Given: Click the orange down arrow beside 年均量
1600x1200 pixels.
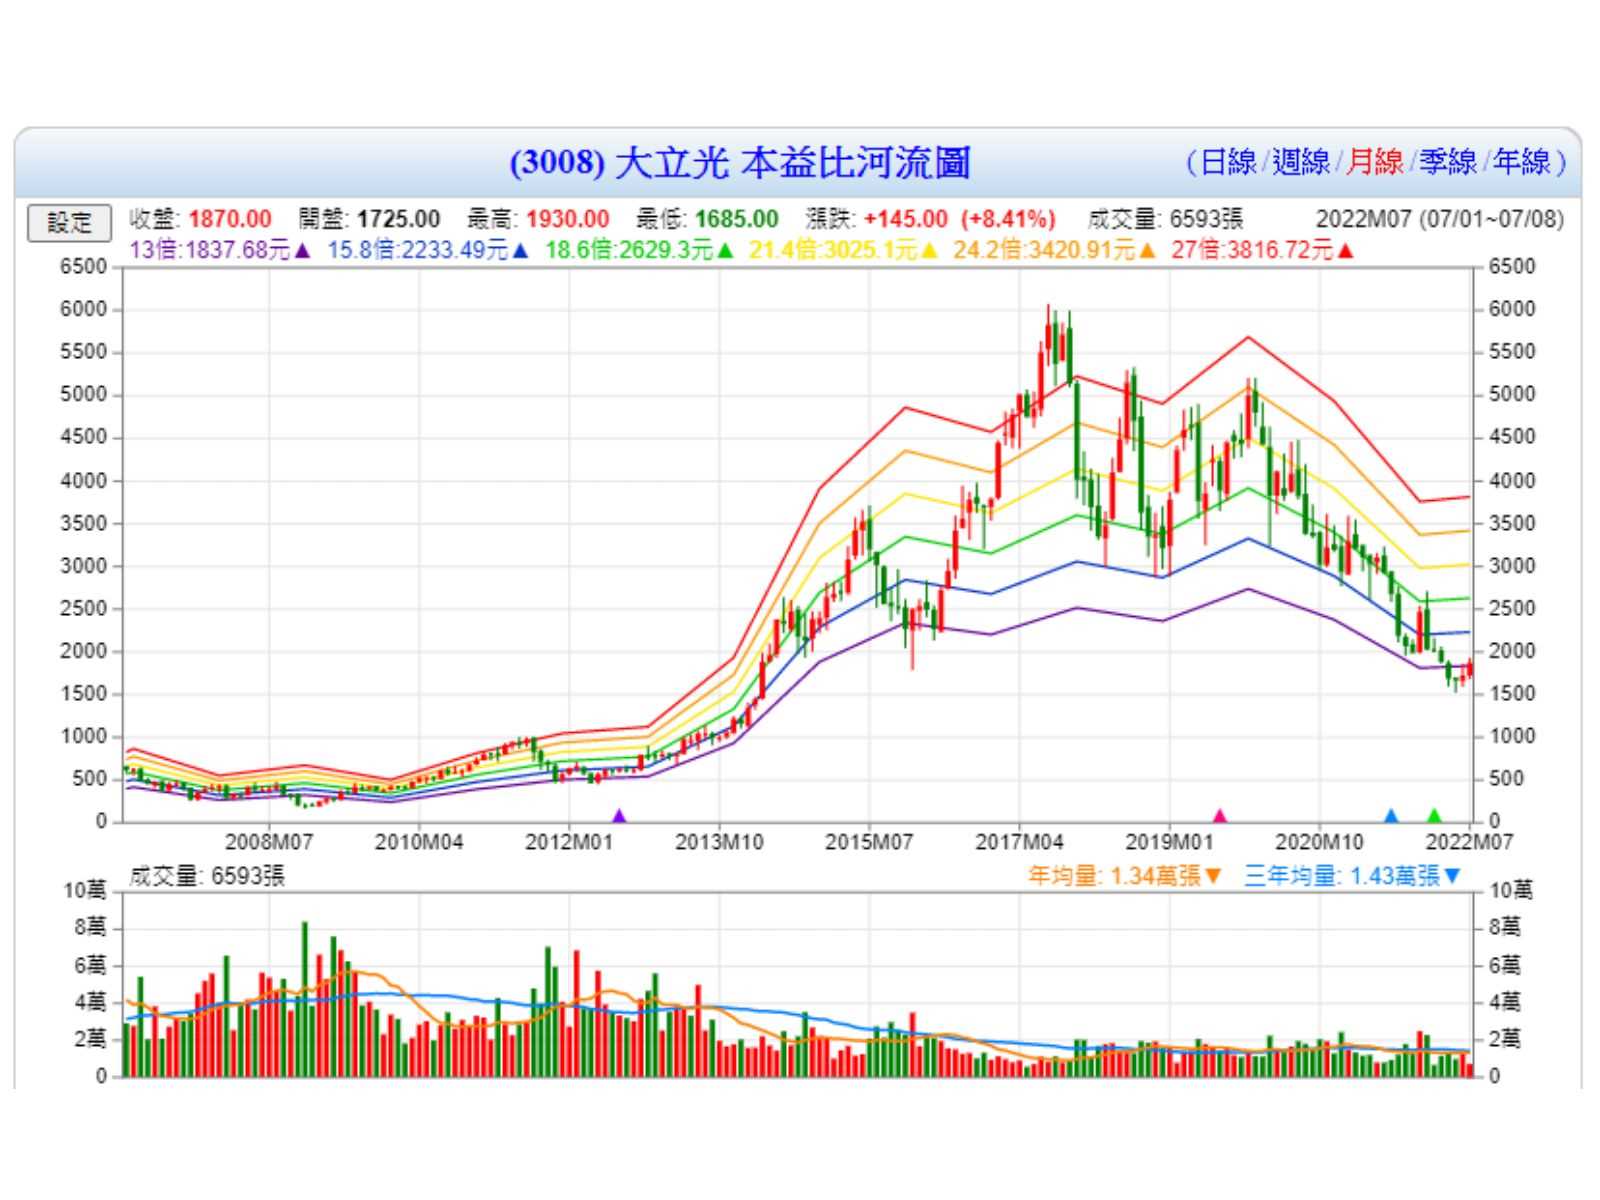Looking at the screenshot, I should coord(1214,877).
